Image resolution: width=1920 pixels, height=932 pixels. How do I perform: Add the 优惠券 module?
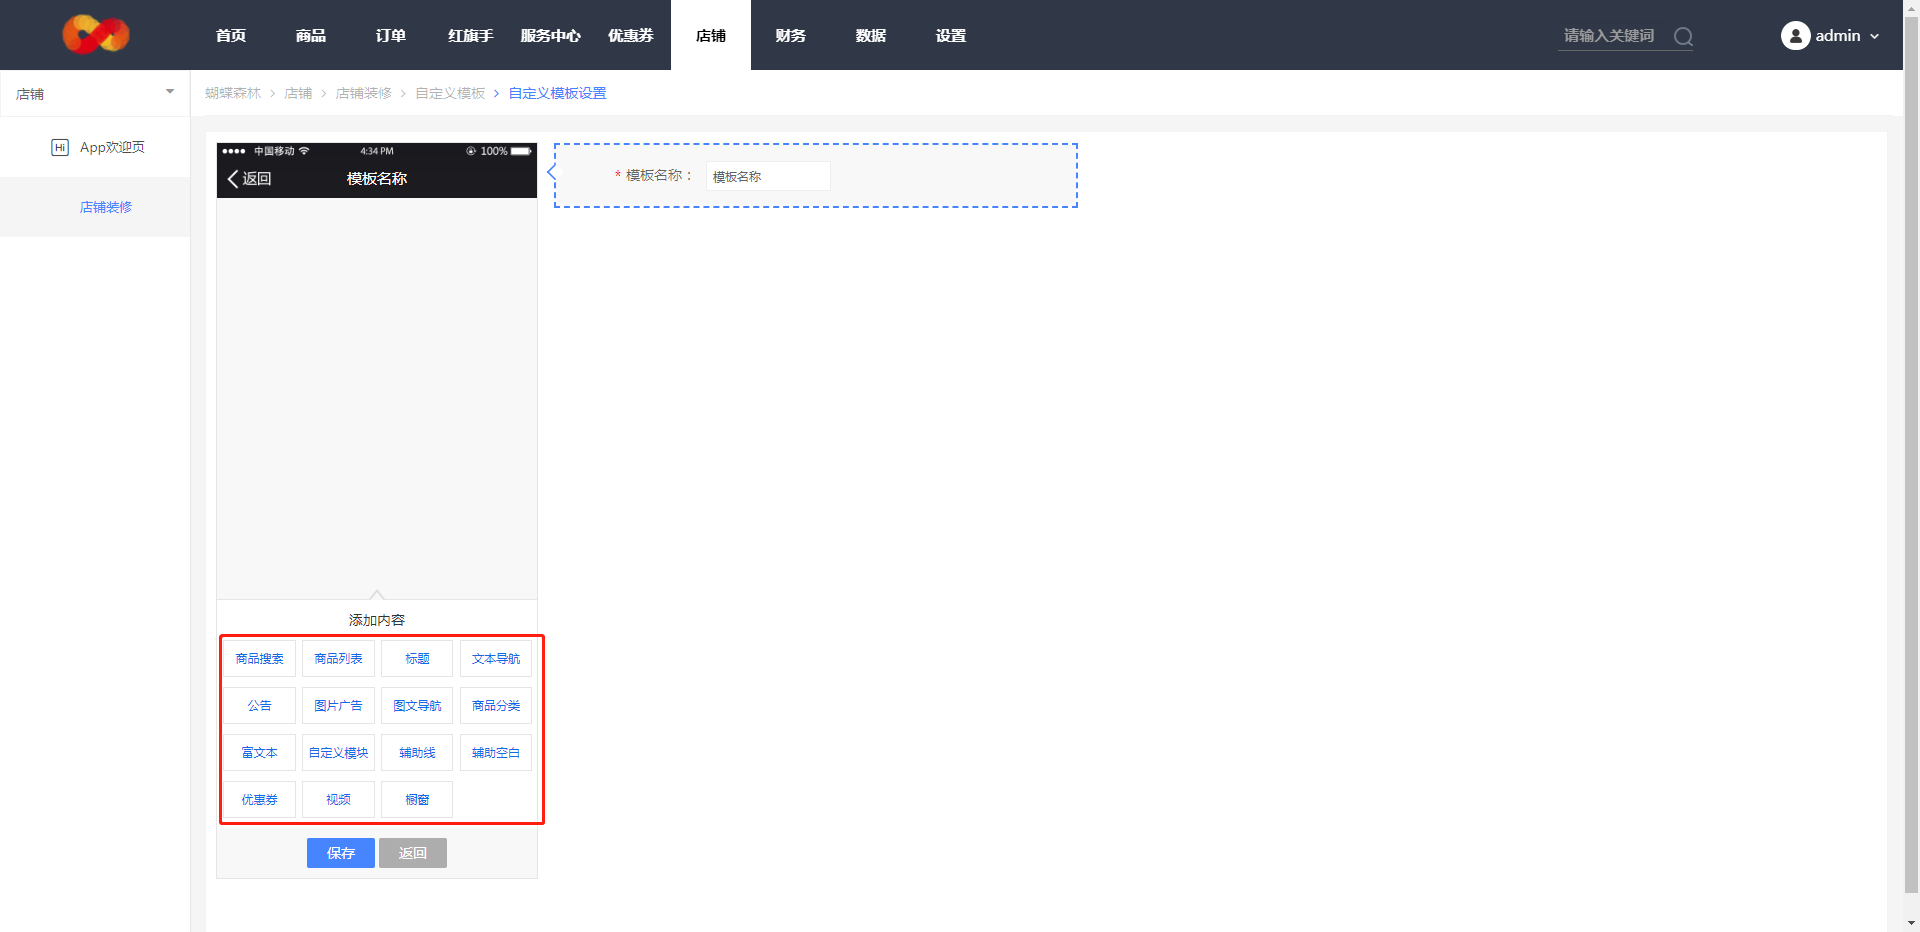[260, 800]
